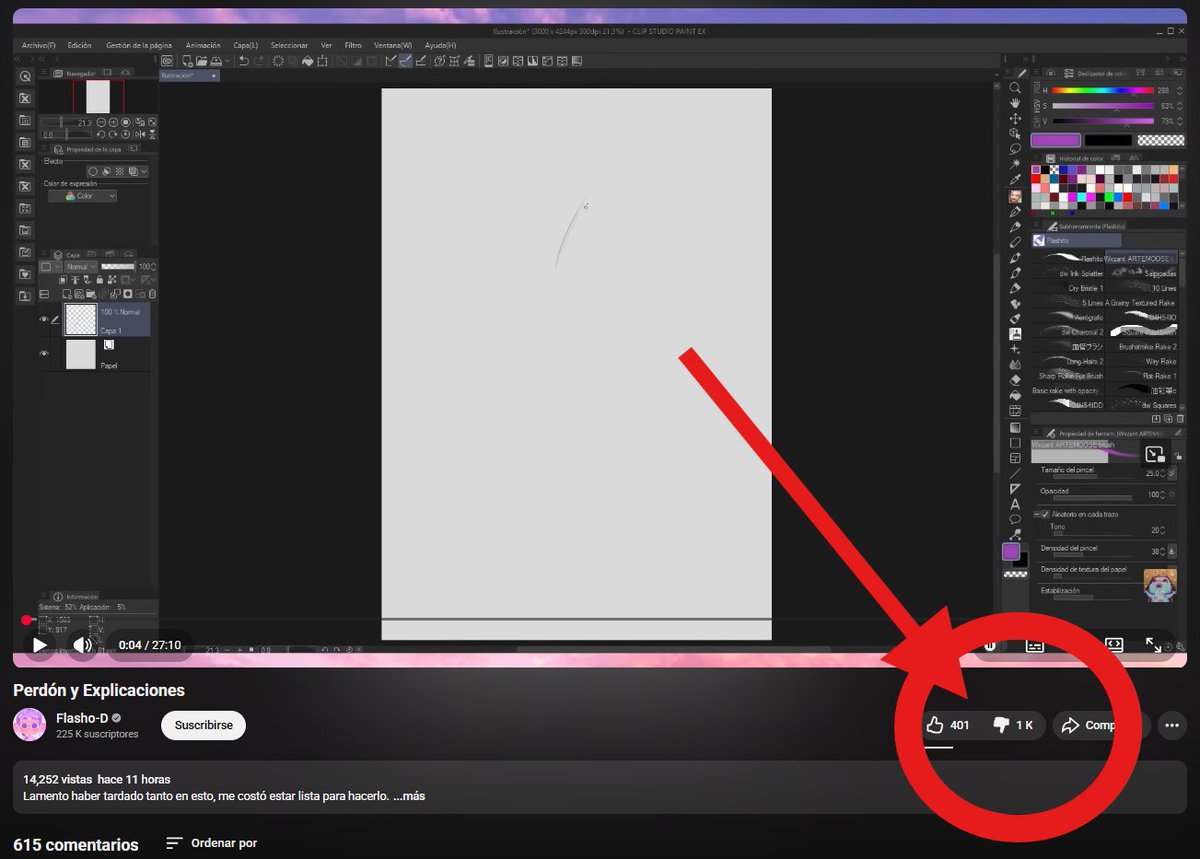Switch the player to theater mode
1200x859 pixels.
click(1113, 645)
